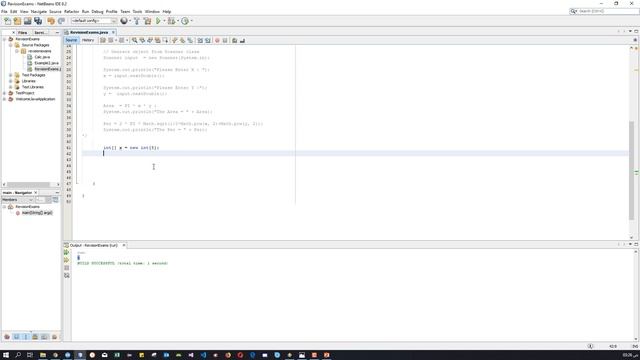Toggle the second filter button at the Navigator bottom
Image resolution: width=640 pixels, height=360 pixels.
(16, 337)
